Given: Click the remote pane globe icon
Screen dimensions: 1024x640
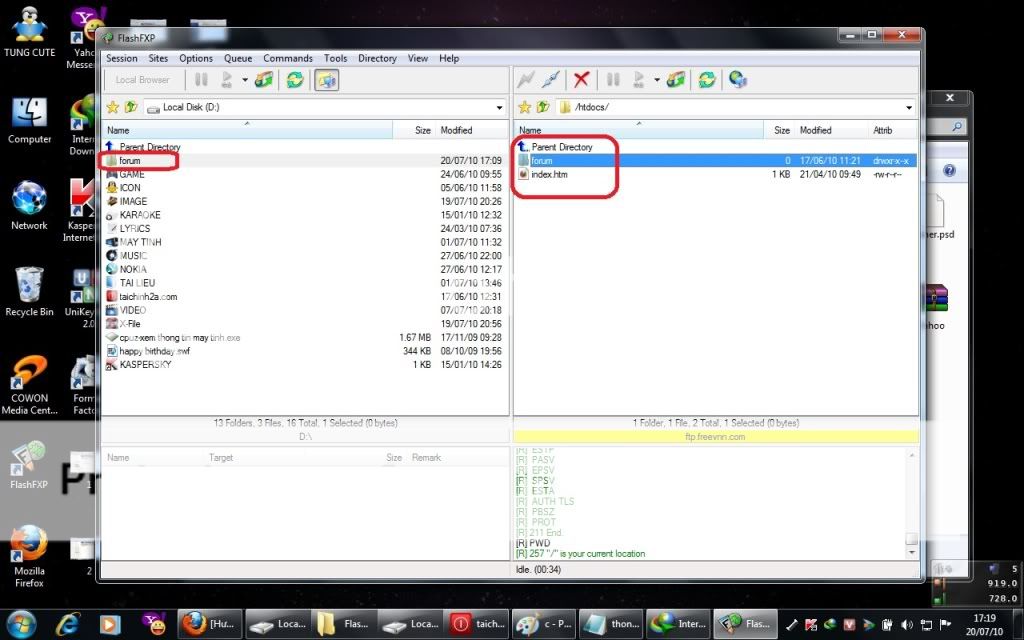Looking at the screenshot, I should (738, 80).
